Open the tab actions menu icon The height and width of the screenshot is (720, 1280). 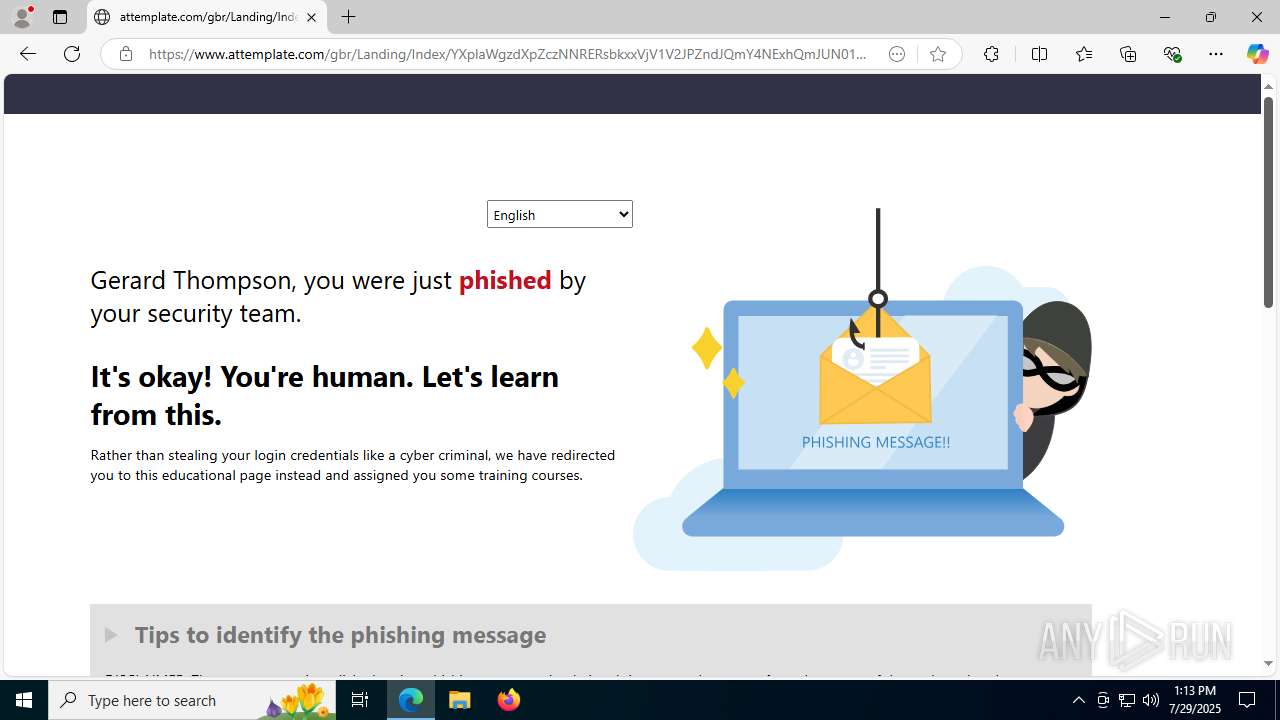point(60,17)
